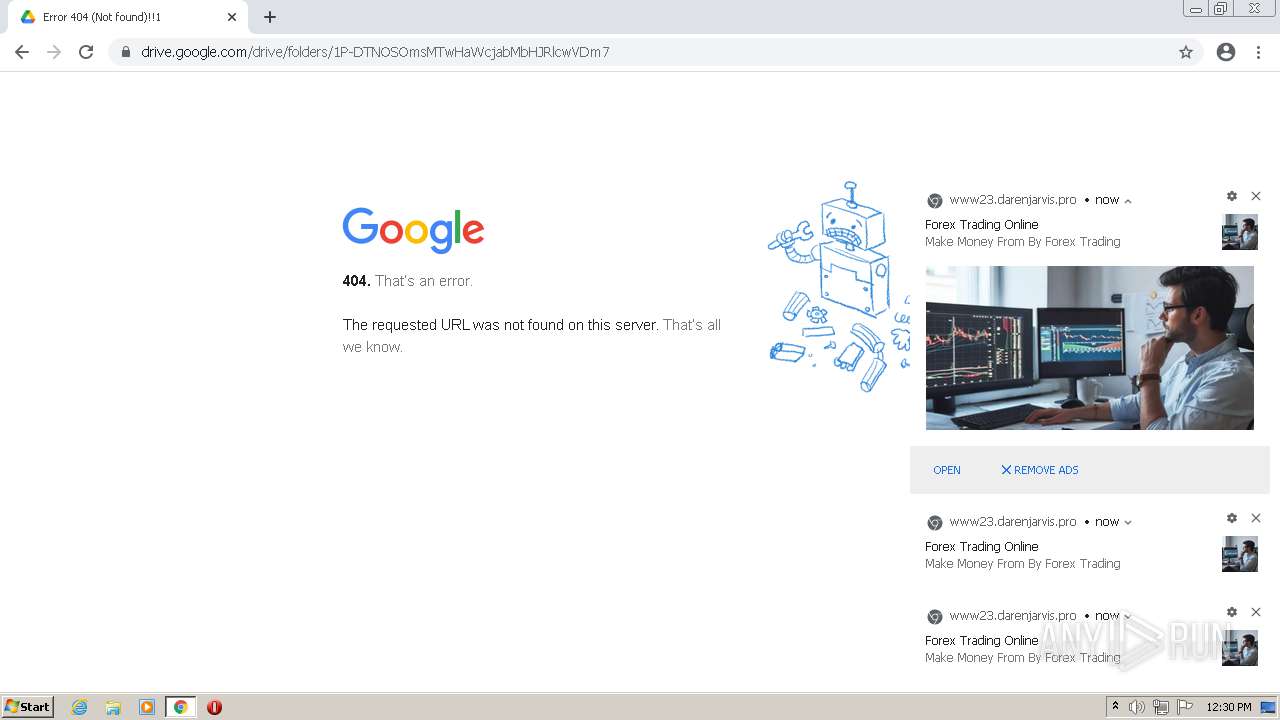The width and height of the screenshot is (1280, 720).
Task: Open settings gear of the second notification
Action: click(1232, 518)
